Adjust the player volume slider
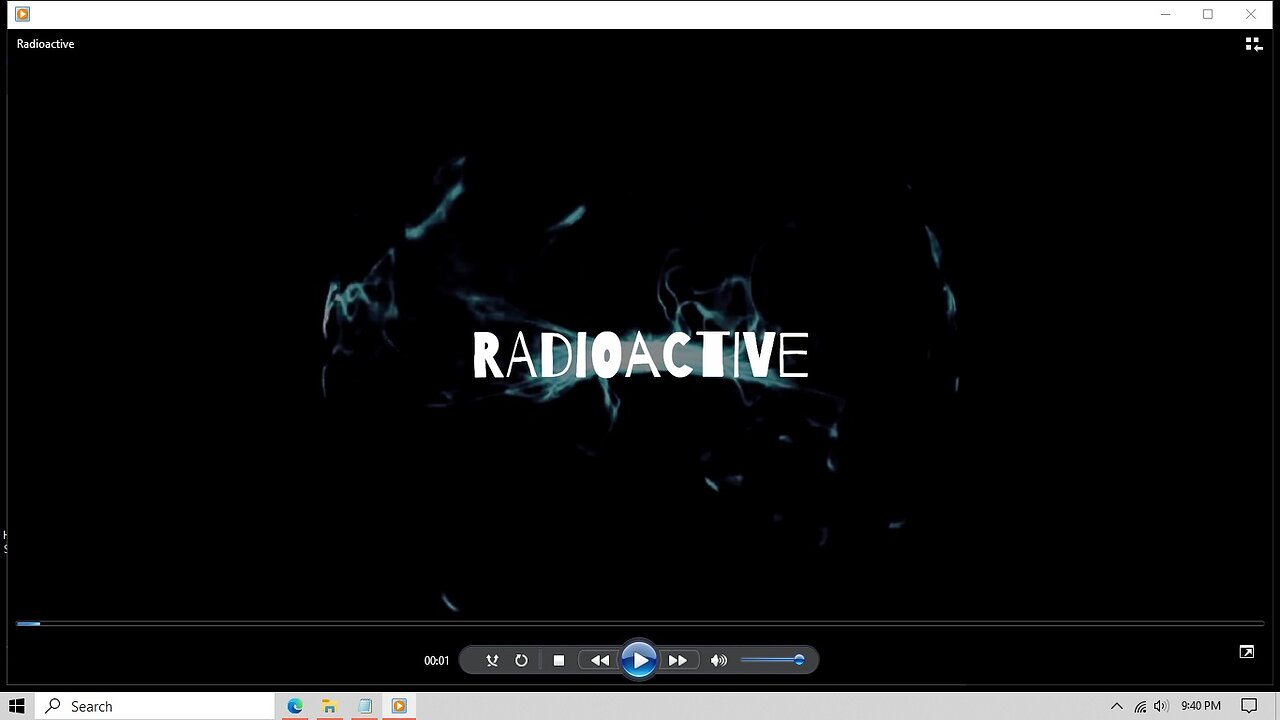1280x720 pixels. pyautogui.click(x=772, y=660)
